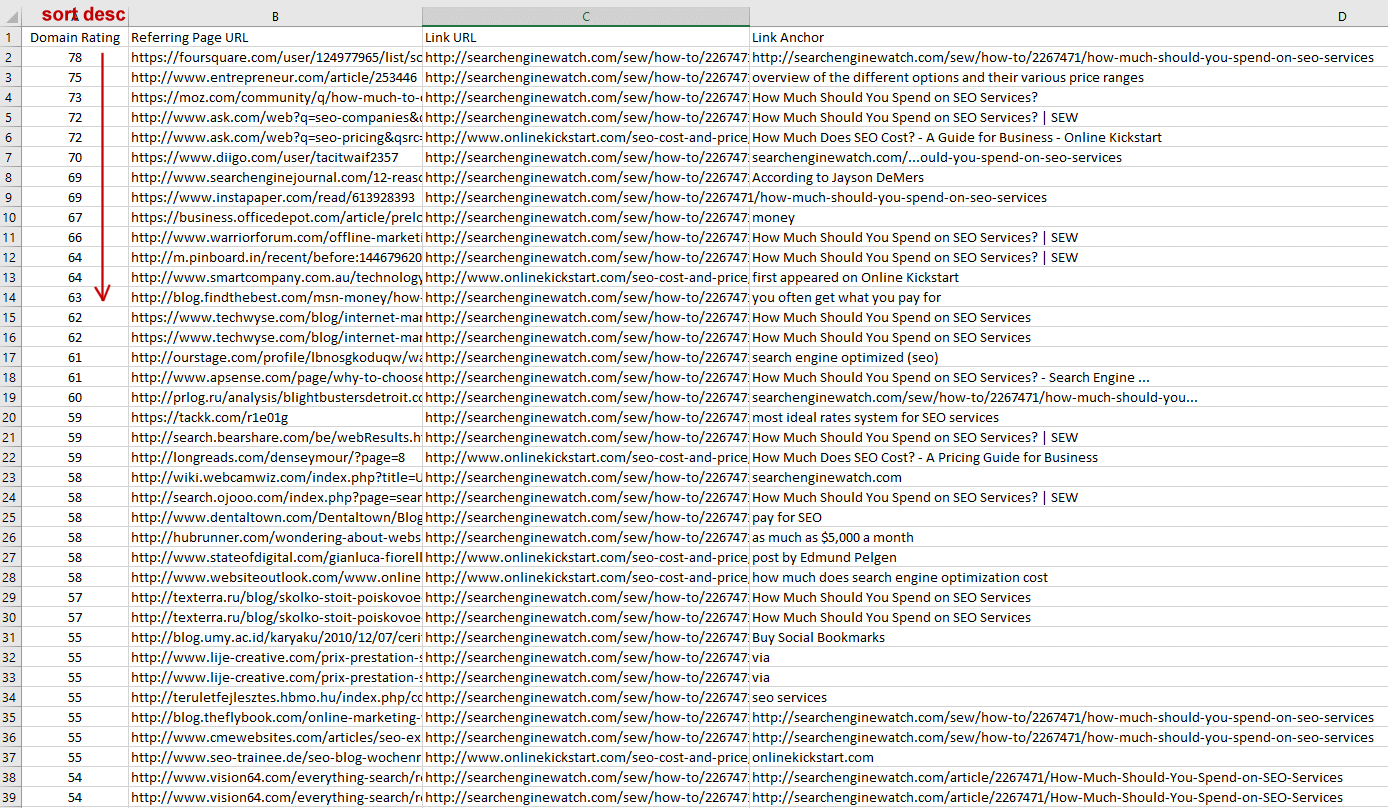Select the Domain Rating cell showing 60
Image resolution: width=1388 pixels, height=808 pixels.
coord(75,397)
